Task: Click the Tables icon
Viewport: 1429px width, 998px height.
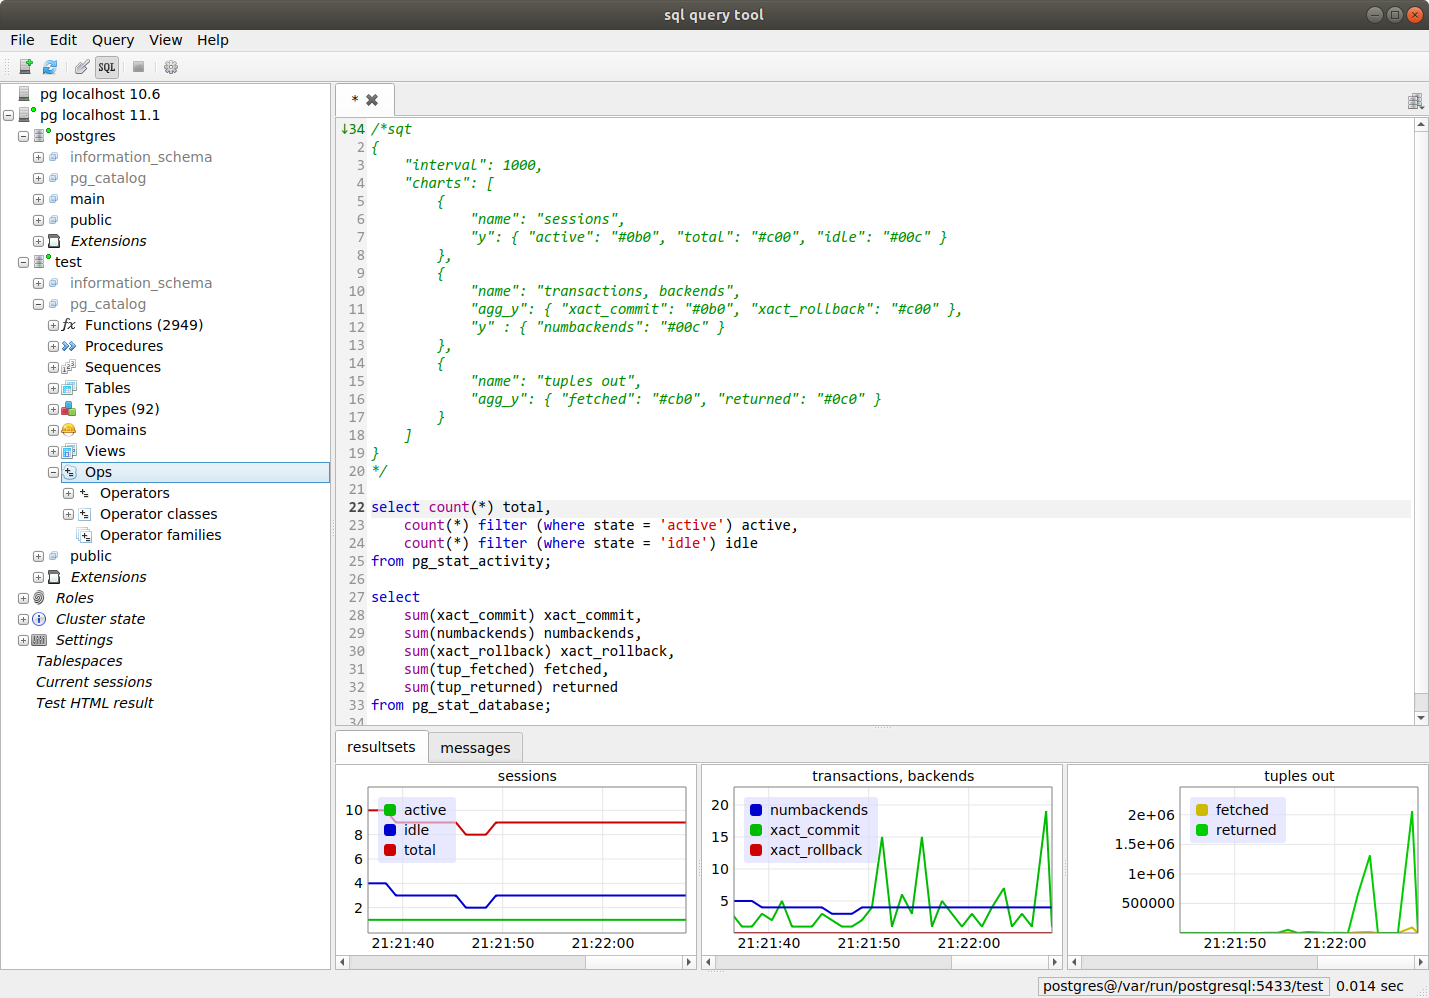Action: click(69, 388)
